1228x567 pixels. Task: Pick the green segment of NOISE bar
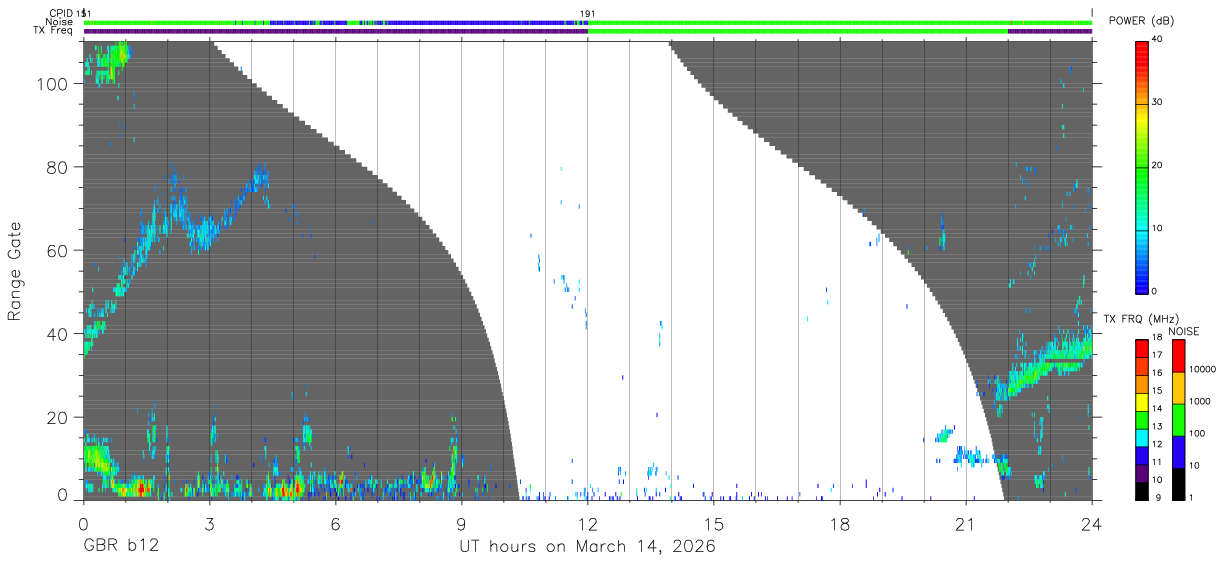[1178, 420]
